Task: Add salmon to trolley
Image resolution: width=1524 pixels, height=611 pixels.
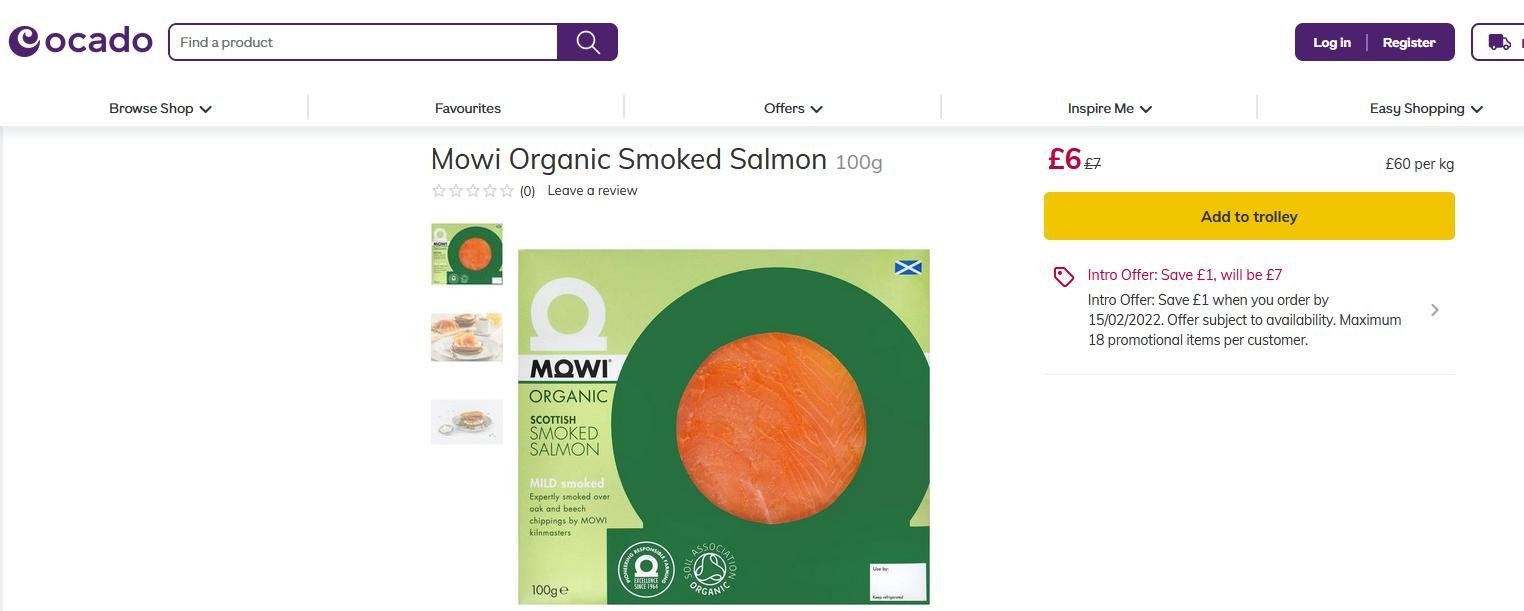Action: tap(1248, 216)
